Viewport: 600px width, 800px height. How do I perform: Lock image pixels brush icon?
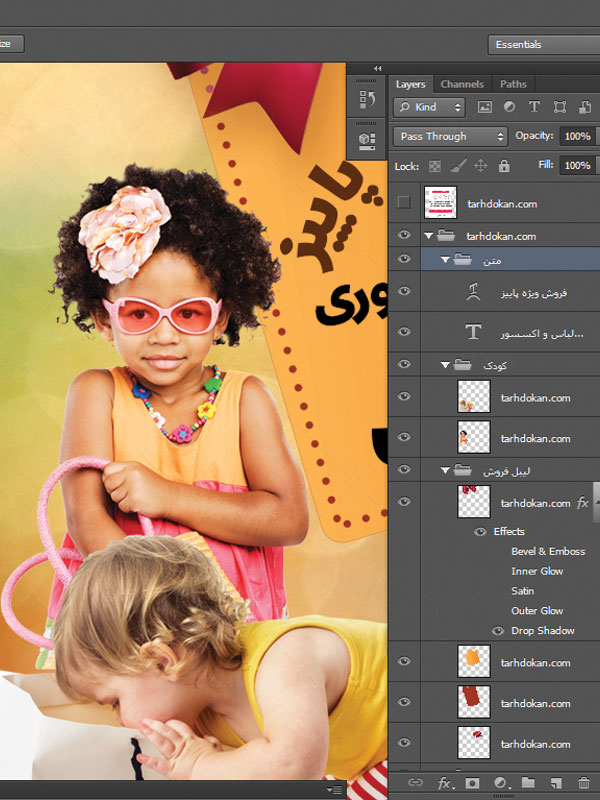coord(458,166)
